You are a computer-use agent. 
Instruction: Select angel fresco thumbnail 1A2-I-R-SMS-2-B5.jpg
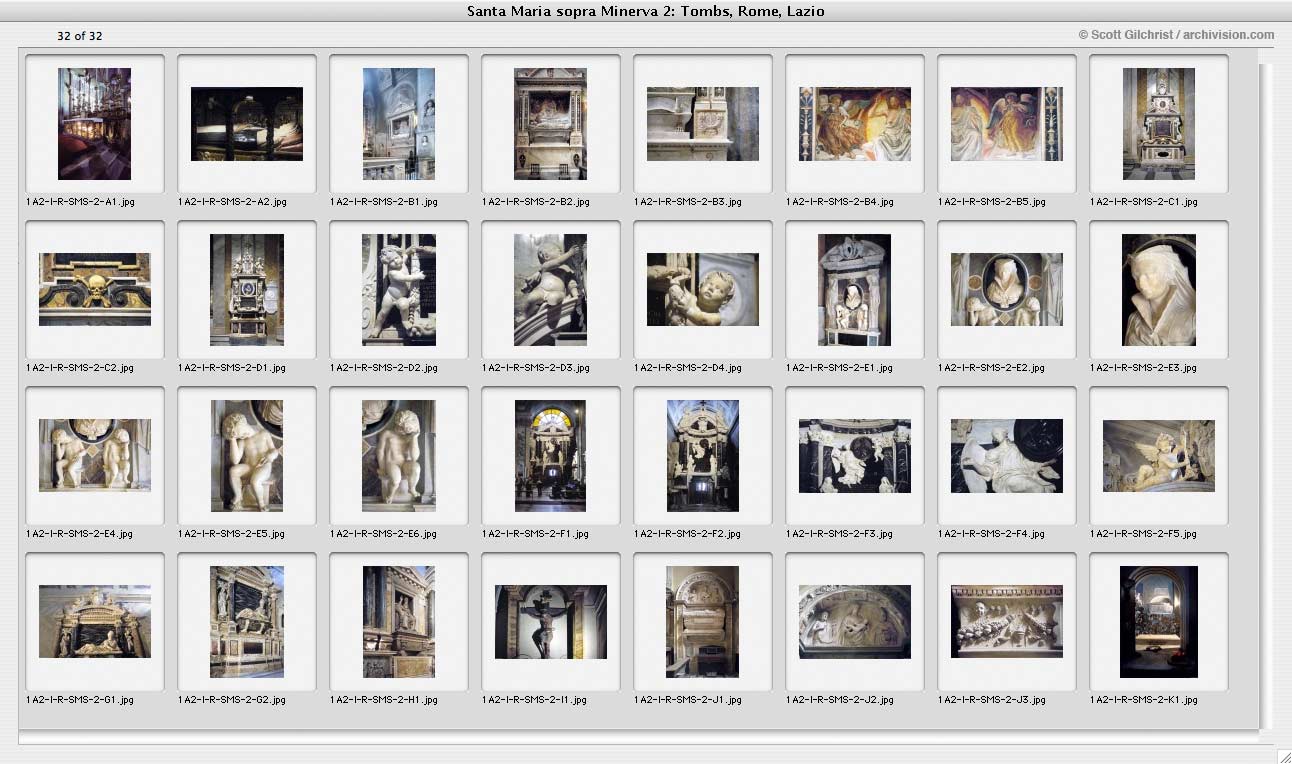click(x=1007, y=124)
